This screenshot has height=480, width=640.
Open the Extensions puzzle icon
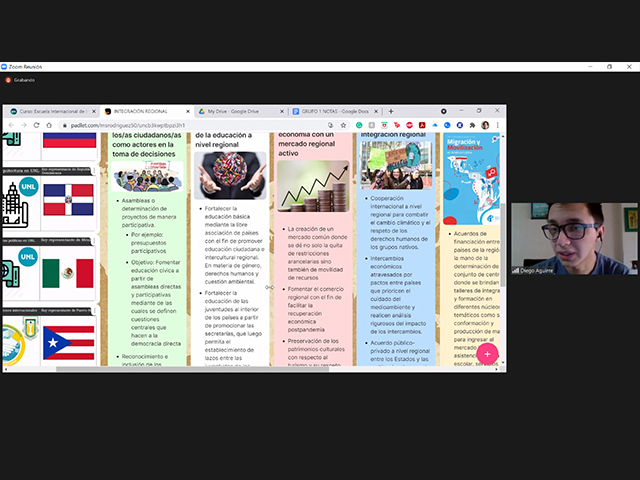(x=471, y=125)
